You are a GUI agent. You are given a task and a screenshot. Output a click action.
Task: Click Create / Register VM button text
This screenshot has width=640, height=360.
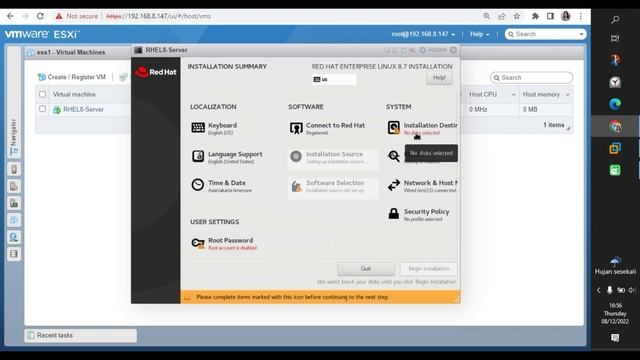(77, 77)
